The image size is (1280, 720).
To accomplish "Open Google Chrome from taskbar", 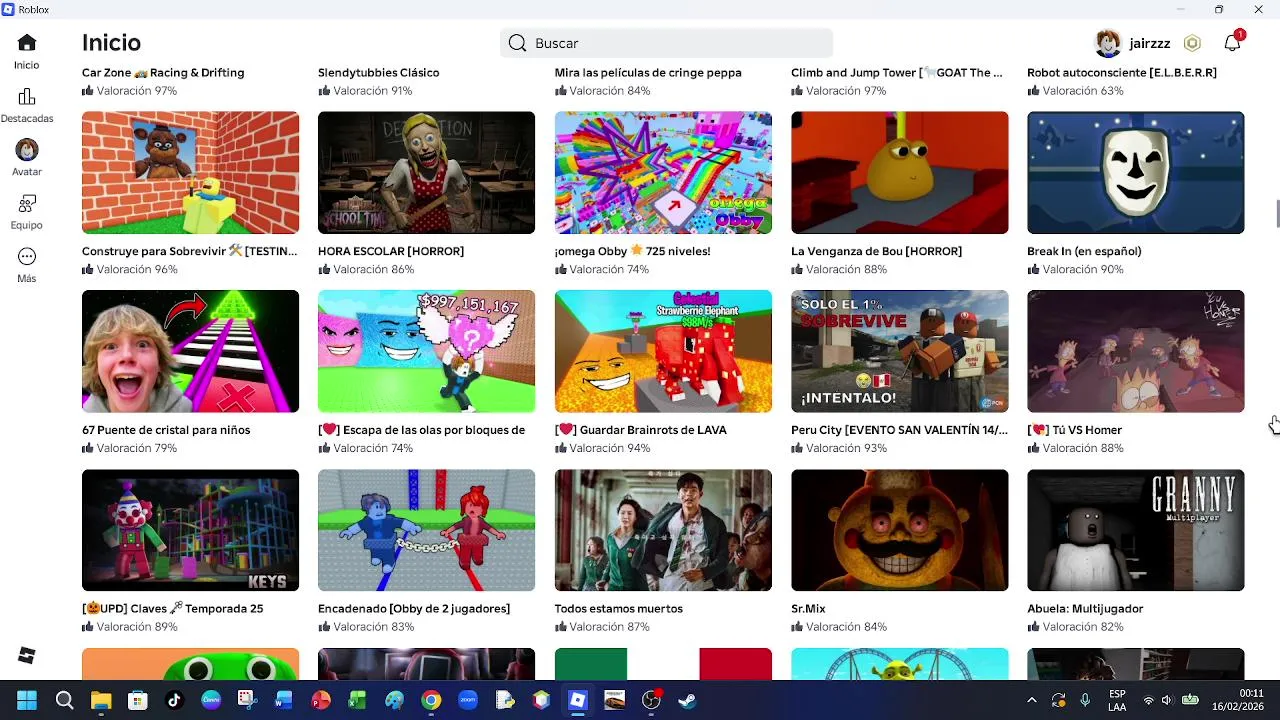I will click(431, 700).
